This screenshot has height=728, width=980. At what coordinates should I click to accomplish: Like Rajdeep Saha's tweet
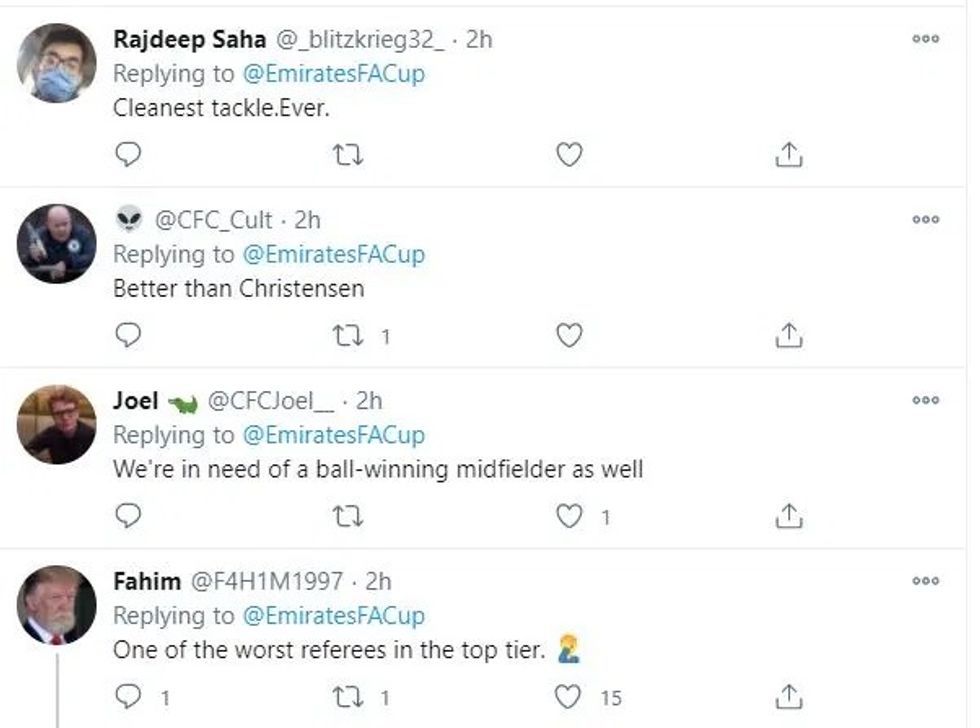pos(569,155)
